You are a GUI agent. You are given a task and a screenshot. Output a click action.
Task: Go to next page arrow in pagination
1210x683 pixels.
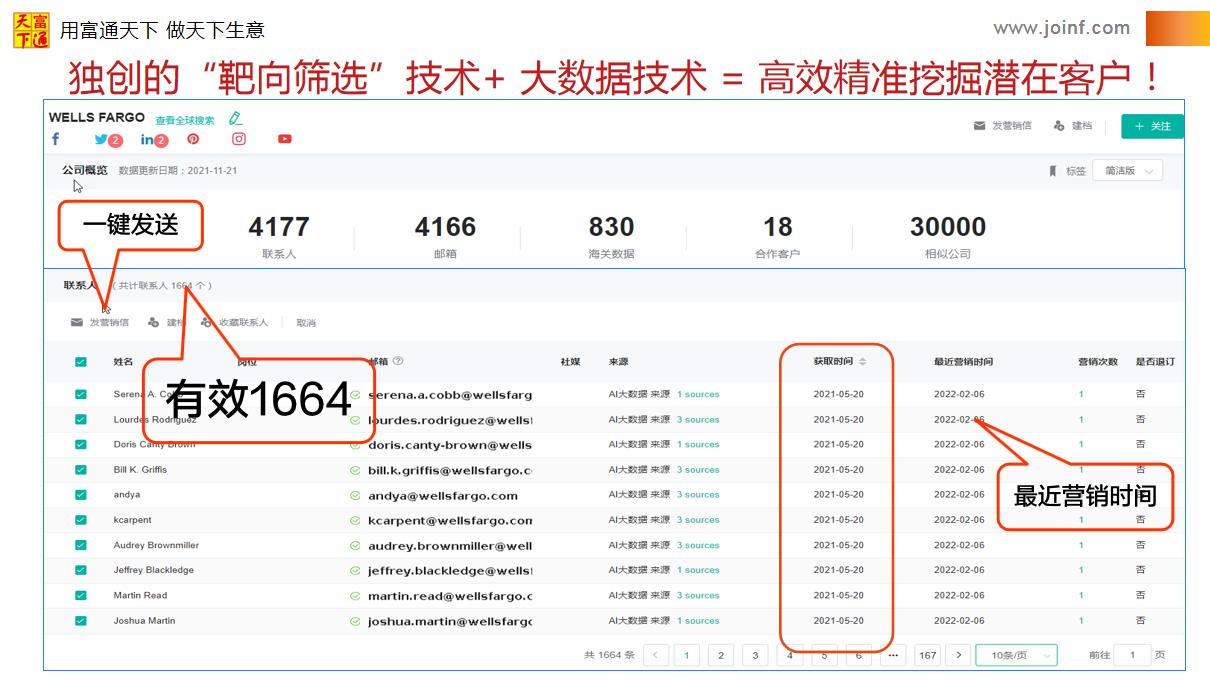coord(958,655)
